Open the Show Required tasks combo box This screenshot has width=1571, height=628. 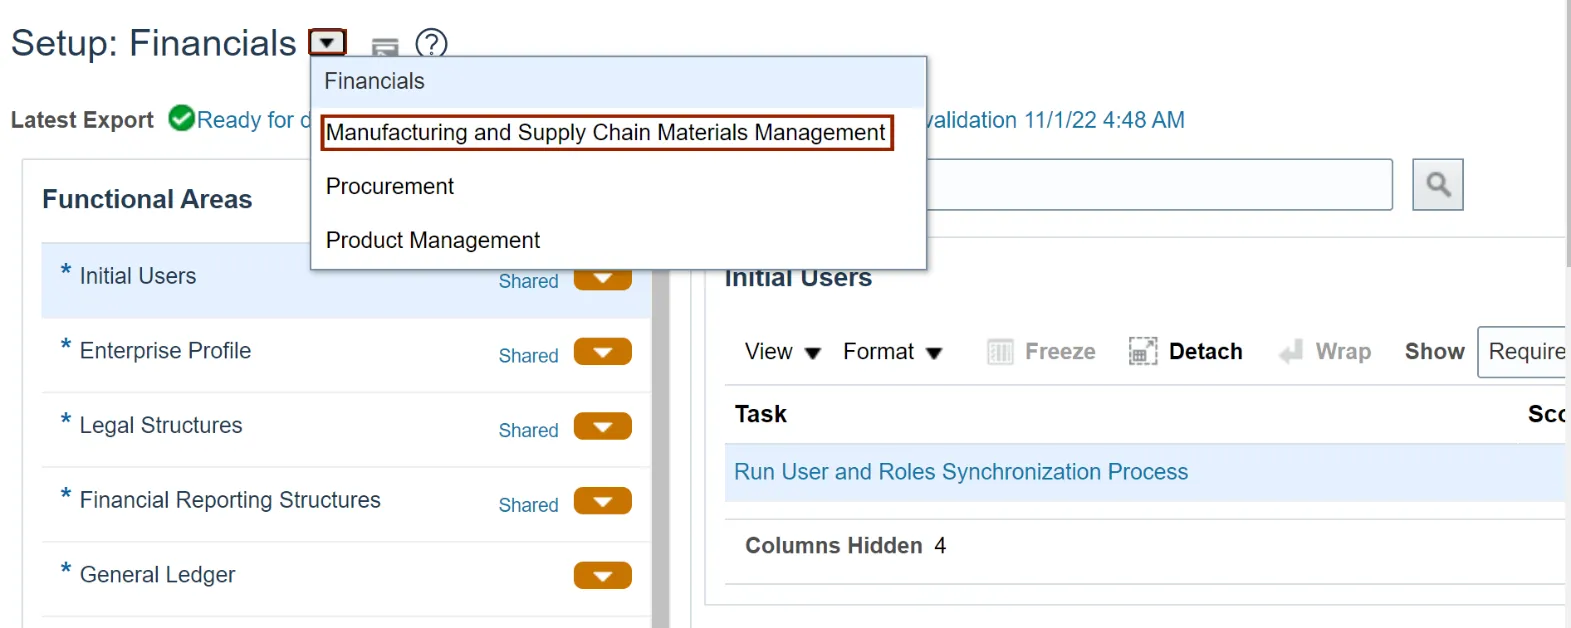pos(1522,352)
